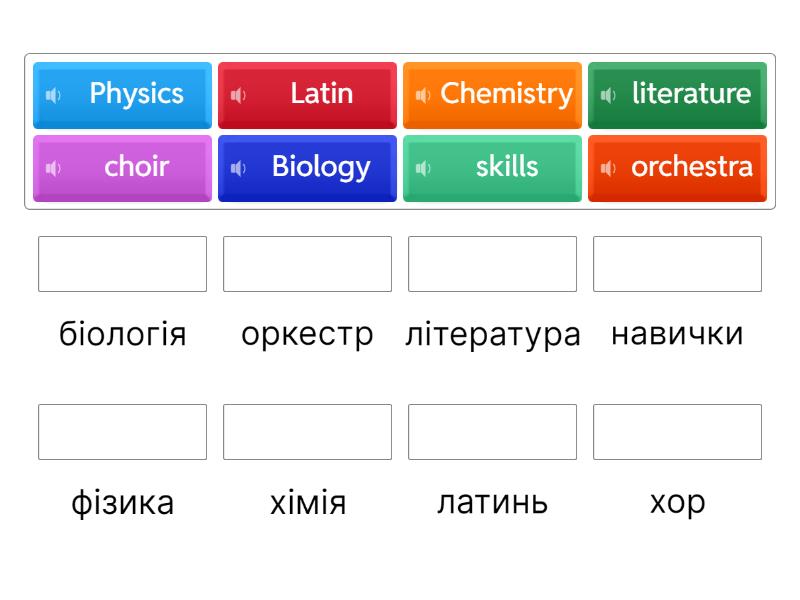Click the empty box above хімія
Screen dimensions: 800x600
(x=307, y=432)
